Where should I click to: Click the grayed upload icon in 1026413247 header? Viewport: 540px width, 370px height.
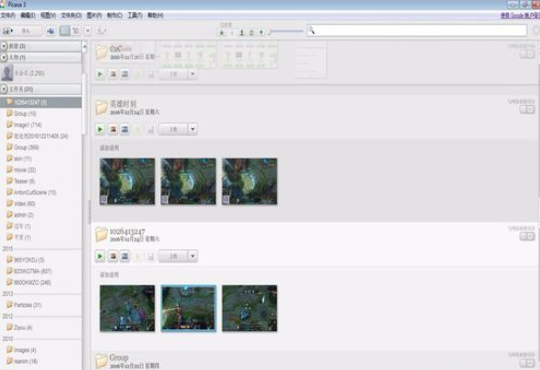(x=150, y=256)
